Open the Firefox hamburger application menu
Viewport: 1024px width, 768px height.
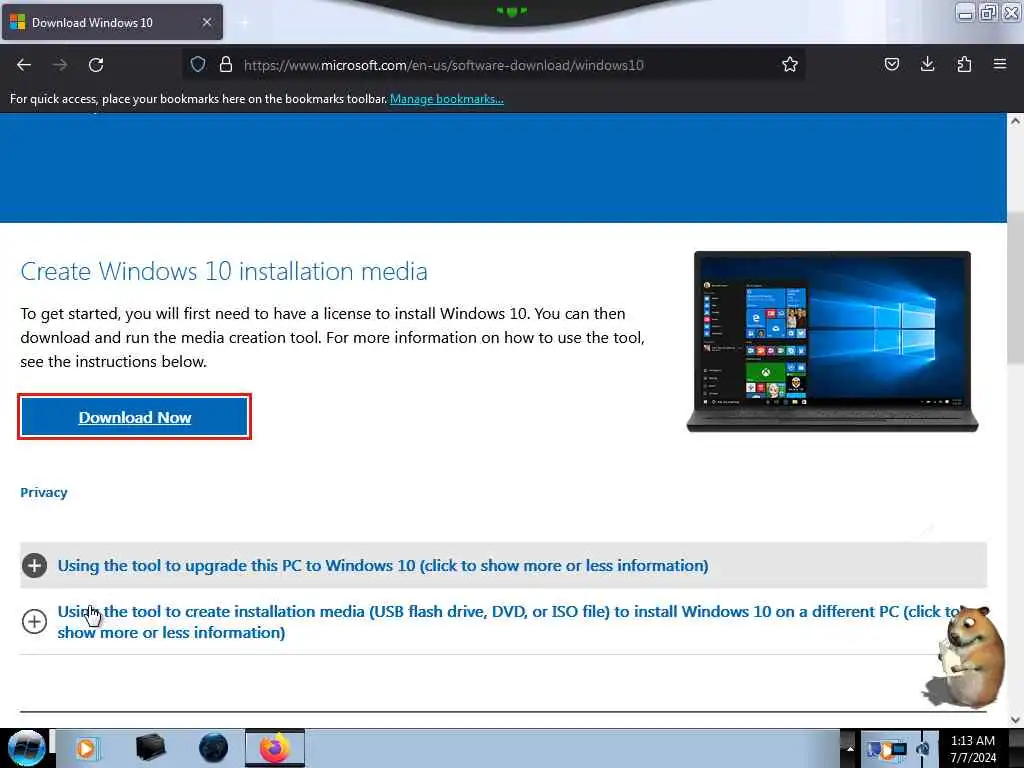coord(1000,64)
